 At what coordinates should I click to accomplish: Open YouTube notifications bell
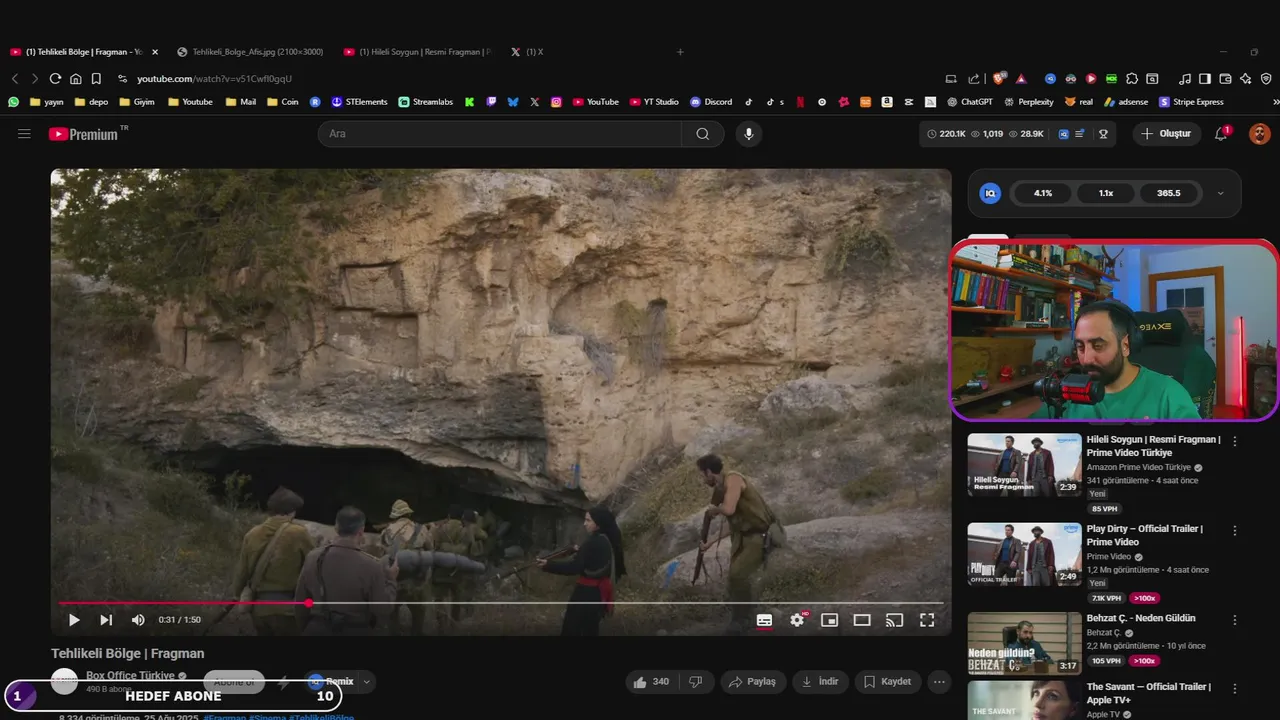(1221, 133)
